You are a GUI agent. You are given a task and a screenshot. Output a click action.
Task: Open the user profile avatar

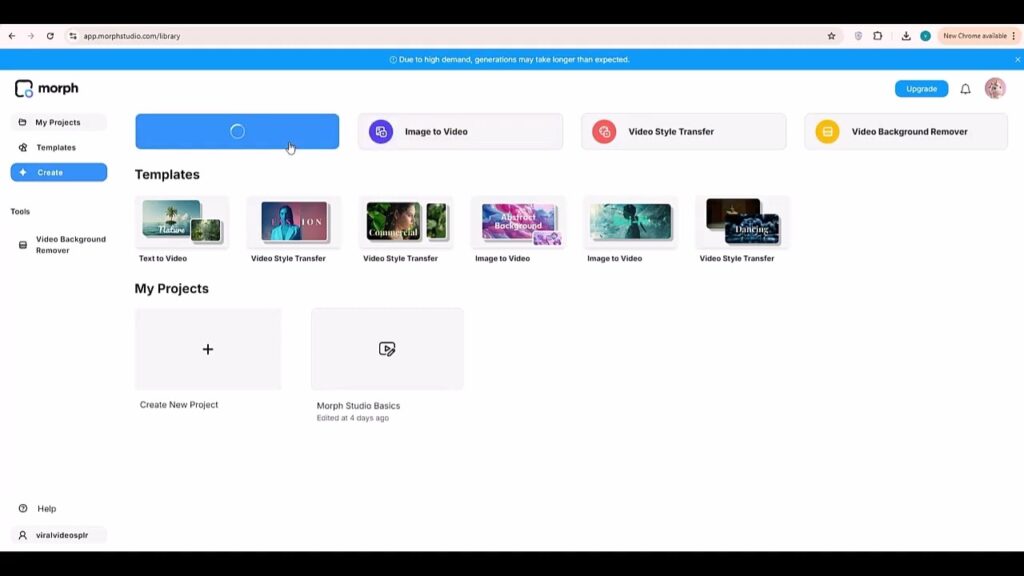pos(995,88)
